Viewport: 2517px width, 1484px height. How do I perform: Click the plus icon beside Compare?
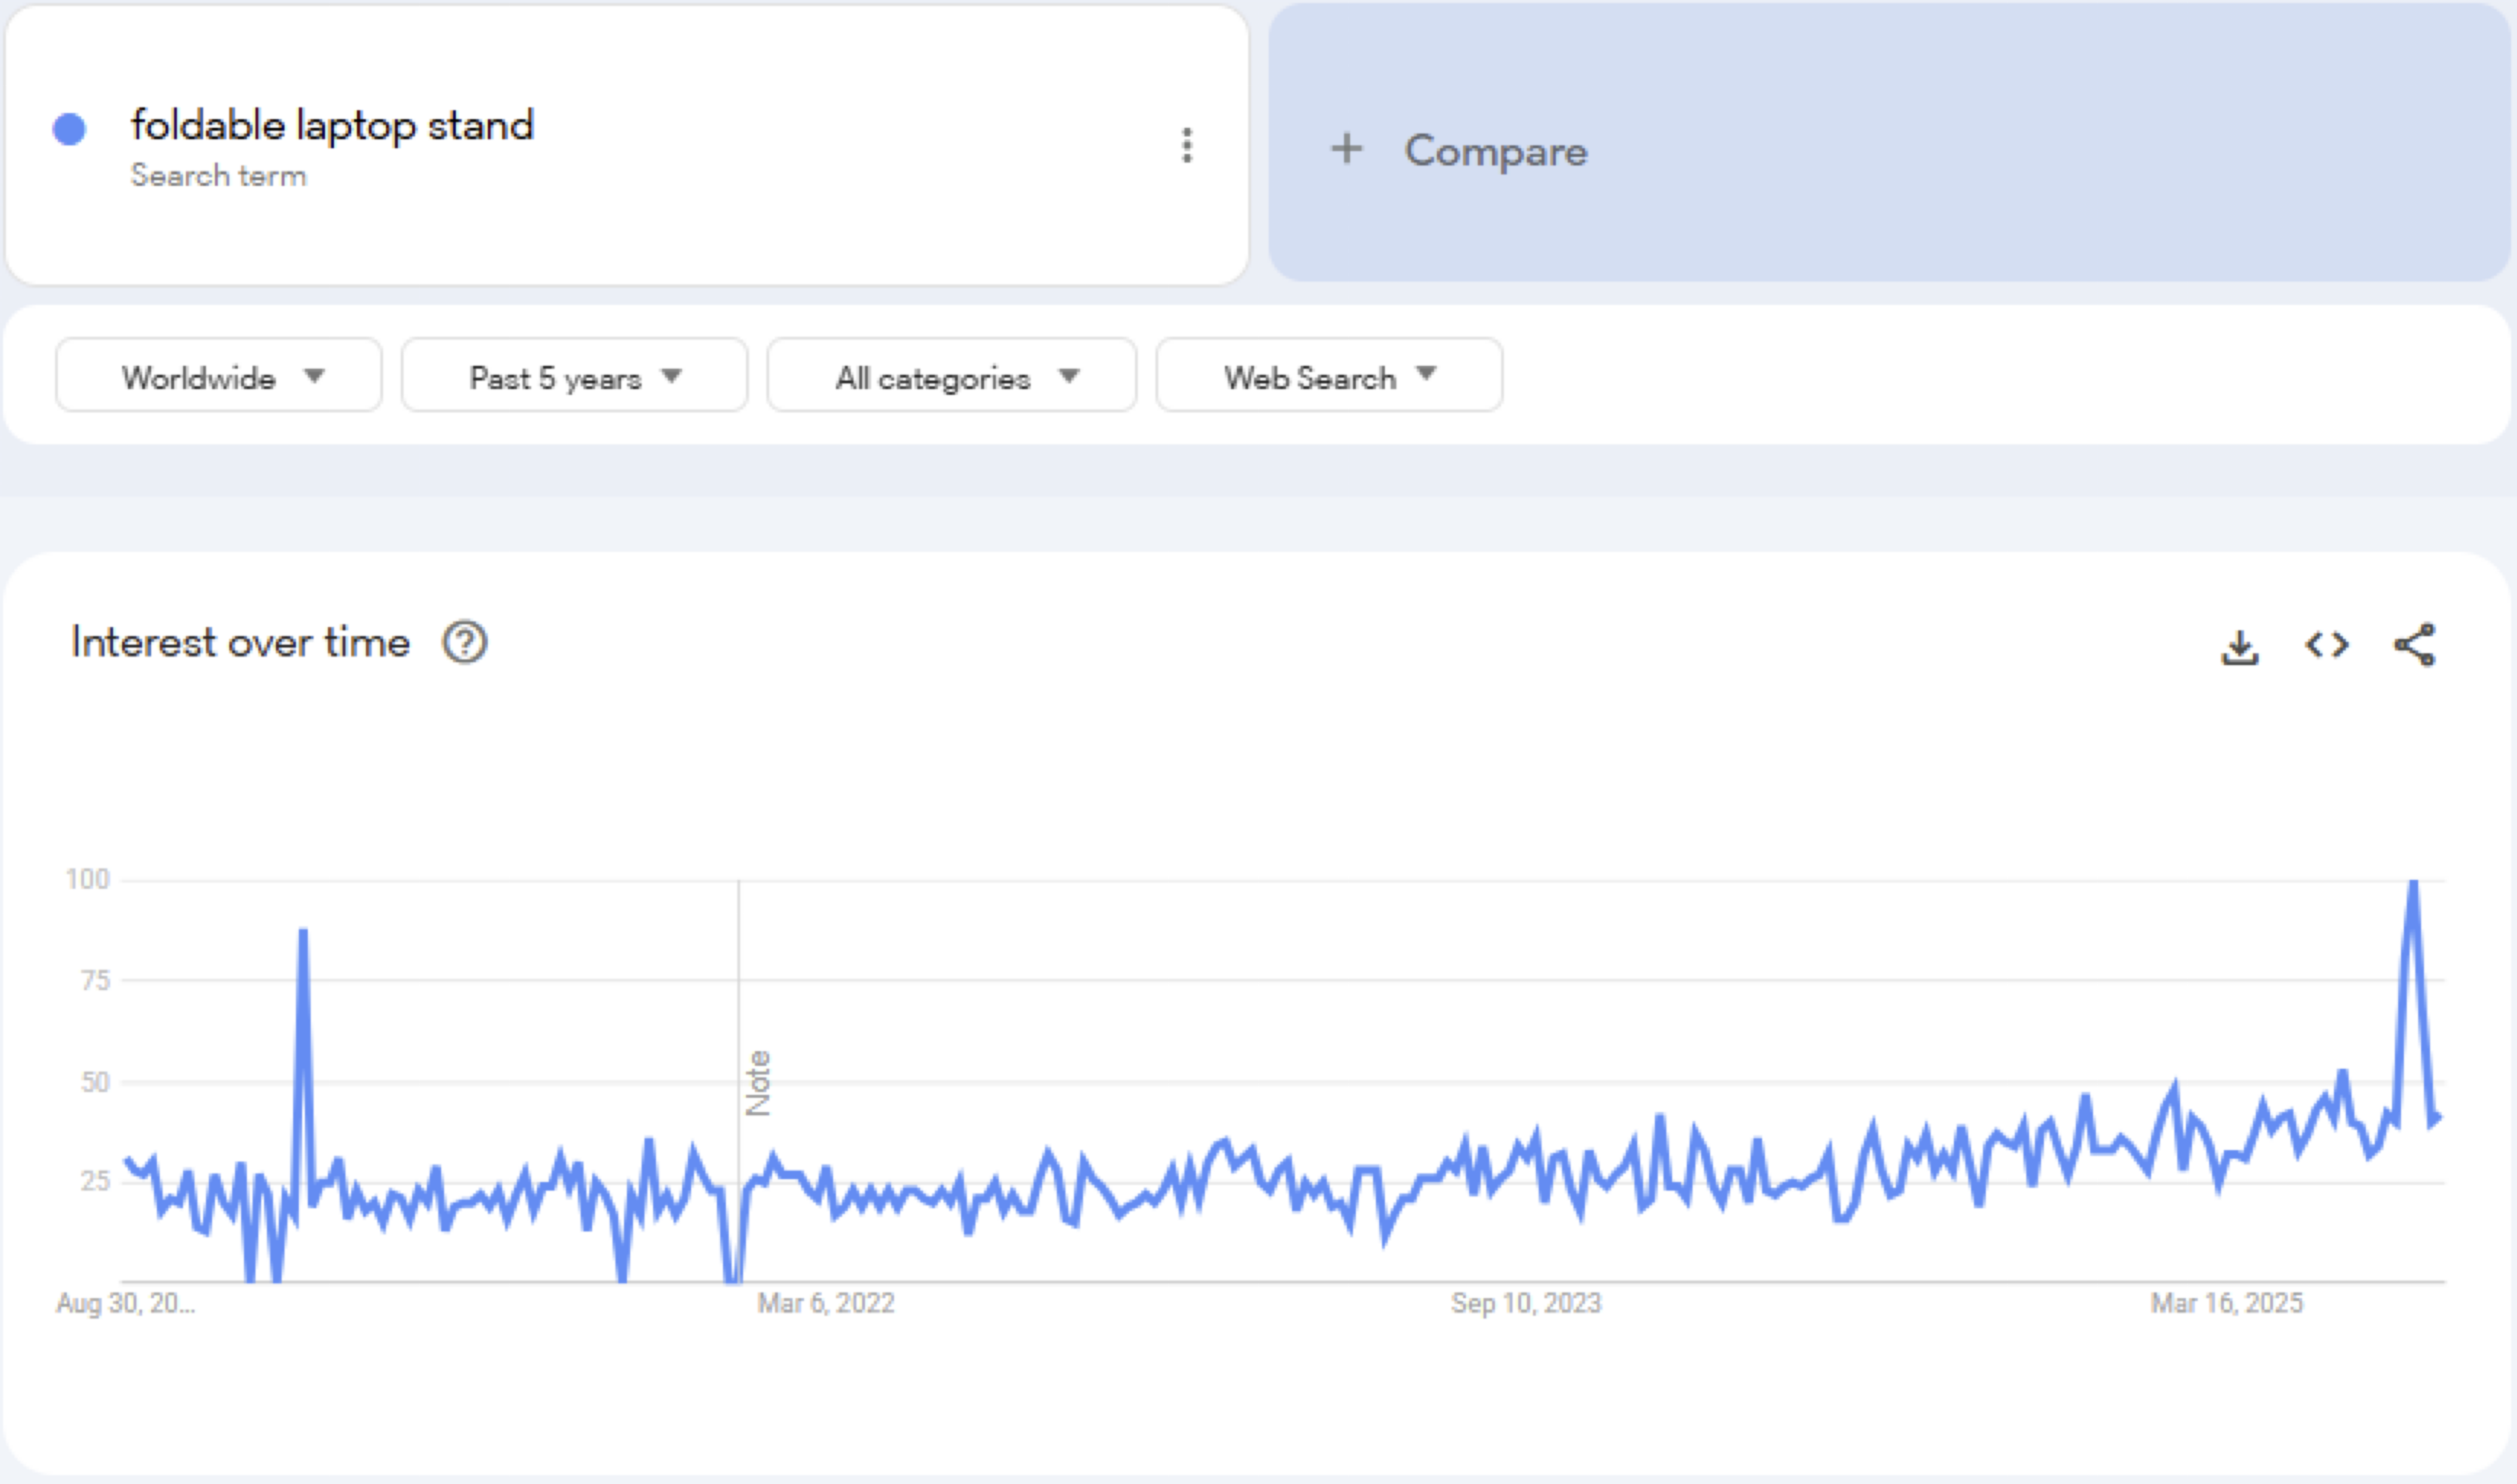coord(1346,149)
